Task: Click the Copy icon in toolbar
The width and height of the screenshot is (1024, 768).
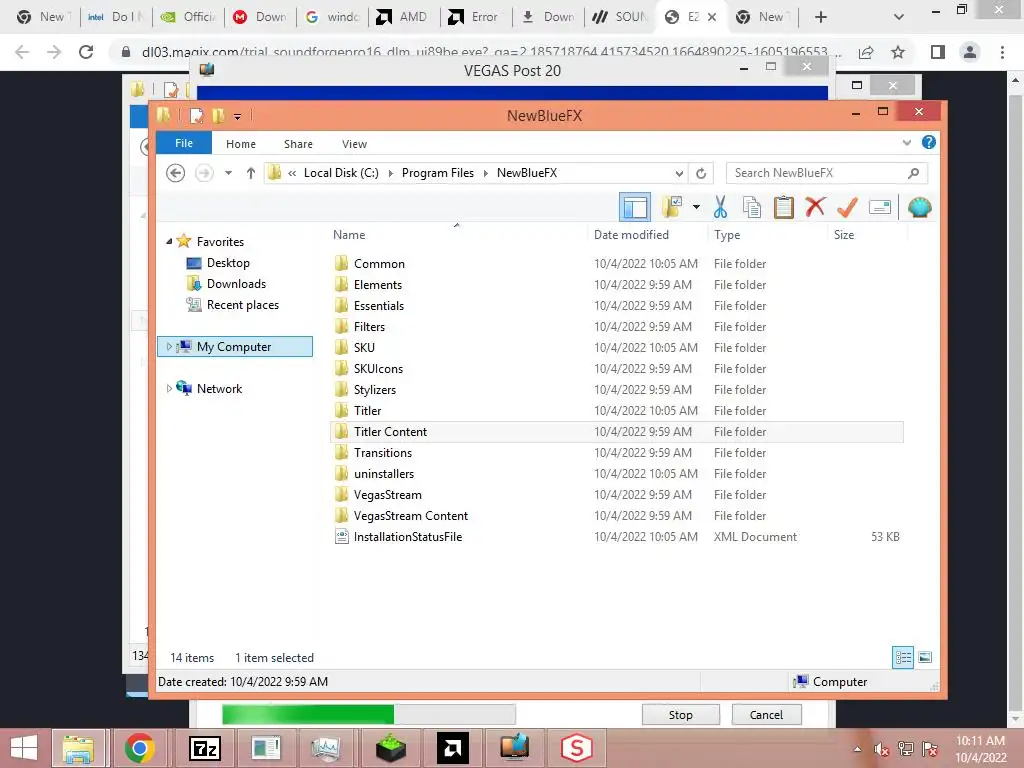Action: point(752,208)
